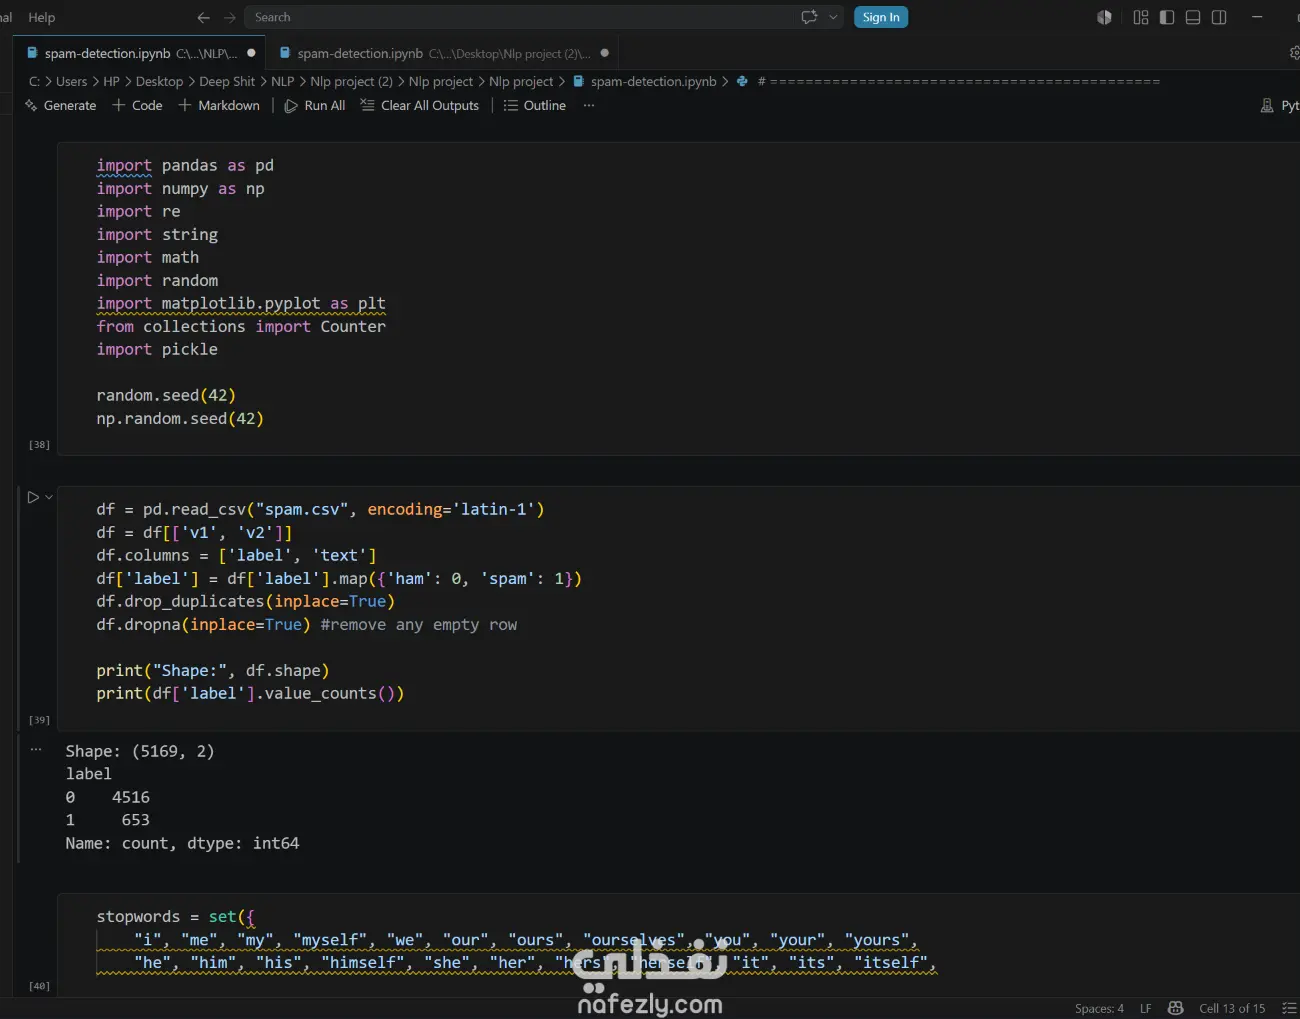Click execution count [39] label
The height and width of the screenshot is (1019, 1300).
pos(39,720)
